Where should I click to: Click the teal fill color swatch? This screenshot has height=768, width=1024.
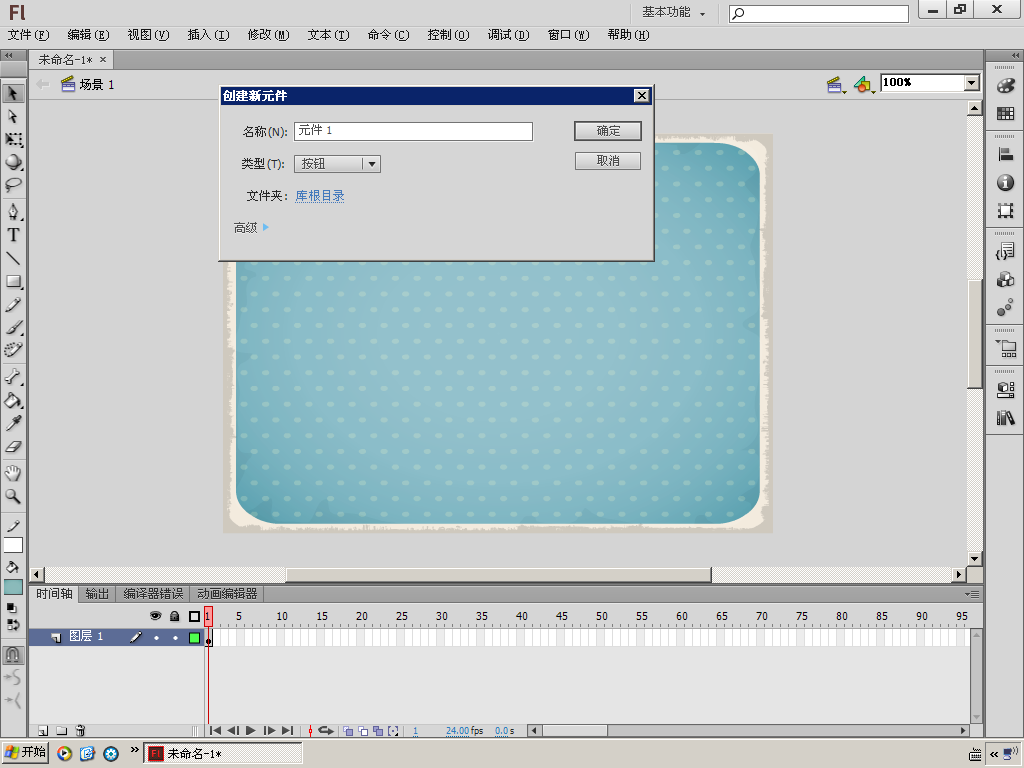(13, 587)
